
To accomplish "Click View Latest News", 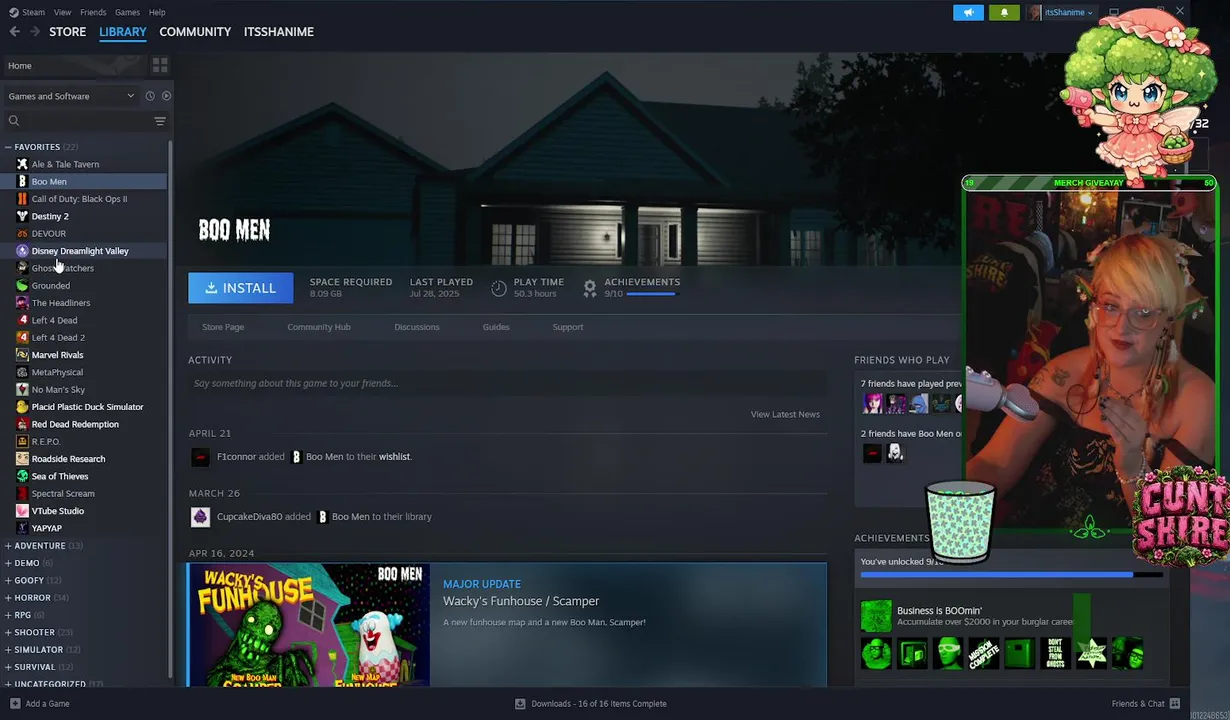I will (x=785, y=414).
